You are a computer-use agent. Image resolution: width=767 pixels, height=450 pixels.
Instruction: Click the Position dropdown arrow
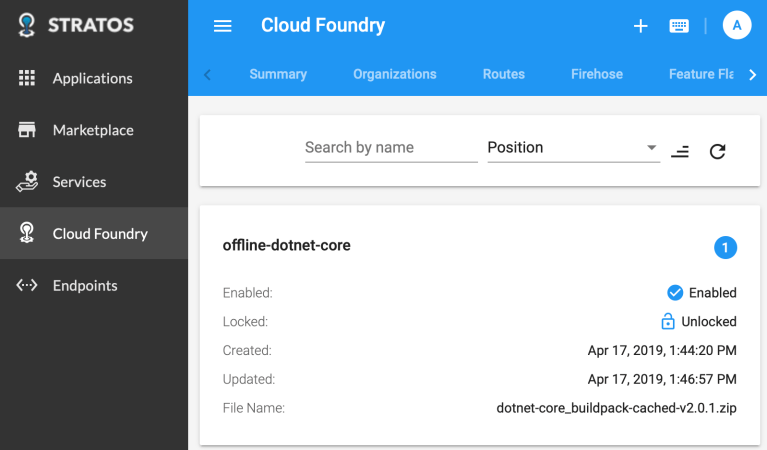click(x=651, y=147)
